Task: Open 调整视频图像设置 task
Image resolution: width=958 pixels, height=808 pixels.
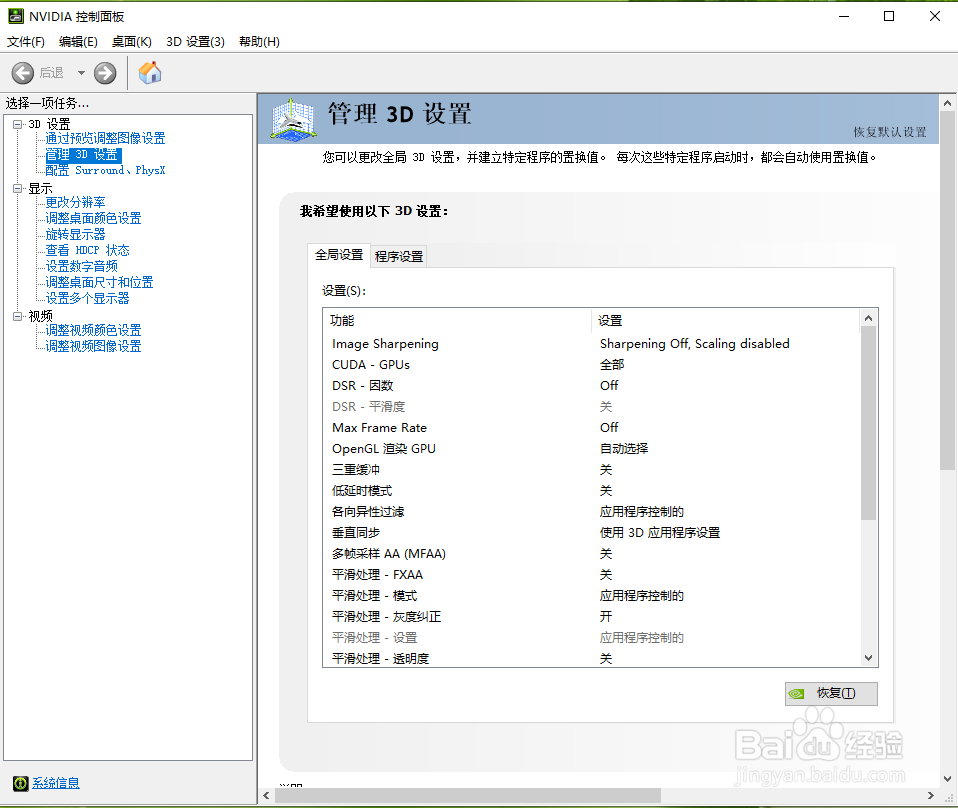Action: click(93, 346)
